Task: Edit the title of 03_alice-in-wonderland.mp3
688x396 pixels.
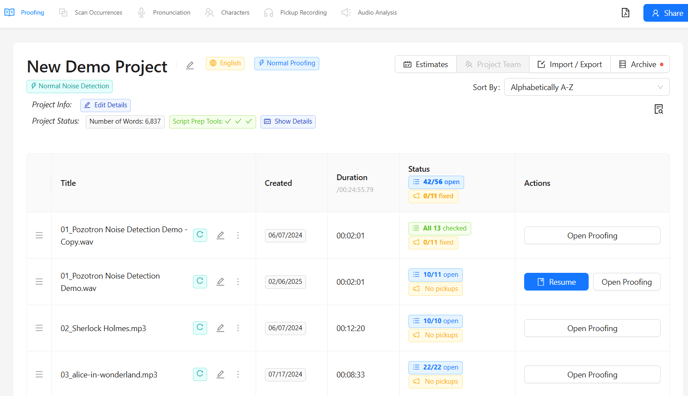Action: pyautogui.click(x=220, y=375)
